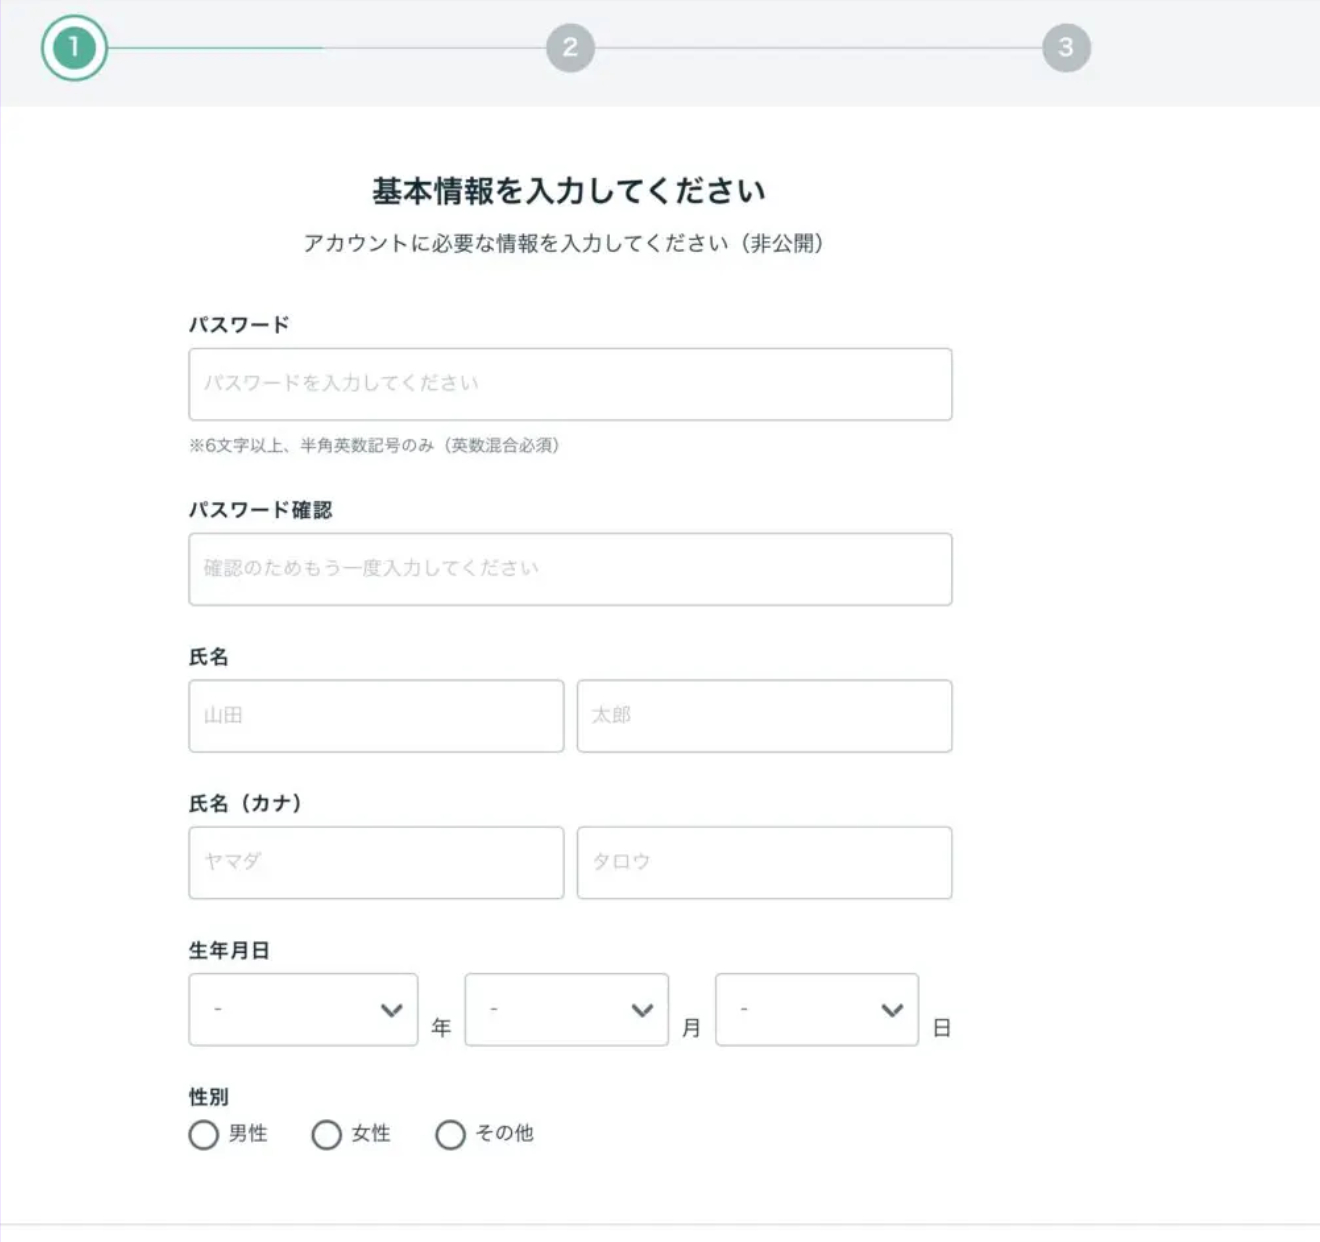
Task: Click the step 3 indicator circle
Action: 1067,49
